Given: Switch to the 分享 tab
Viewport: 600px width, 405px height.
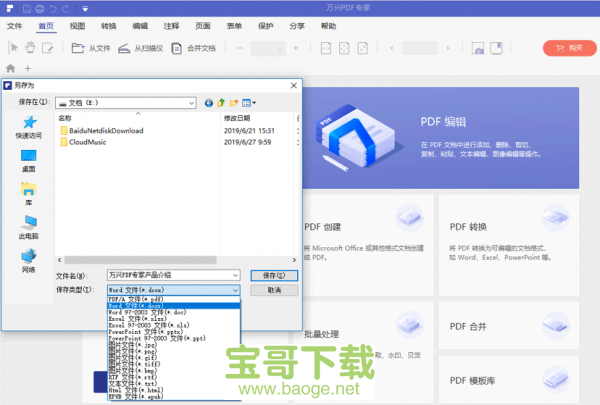Looking at the screenshot, I should (297, 26).
